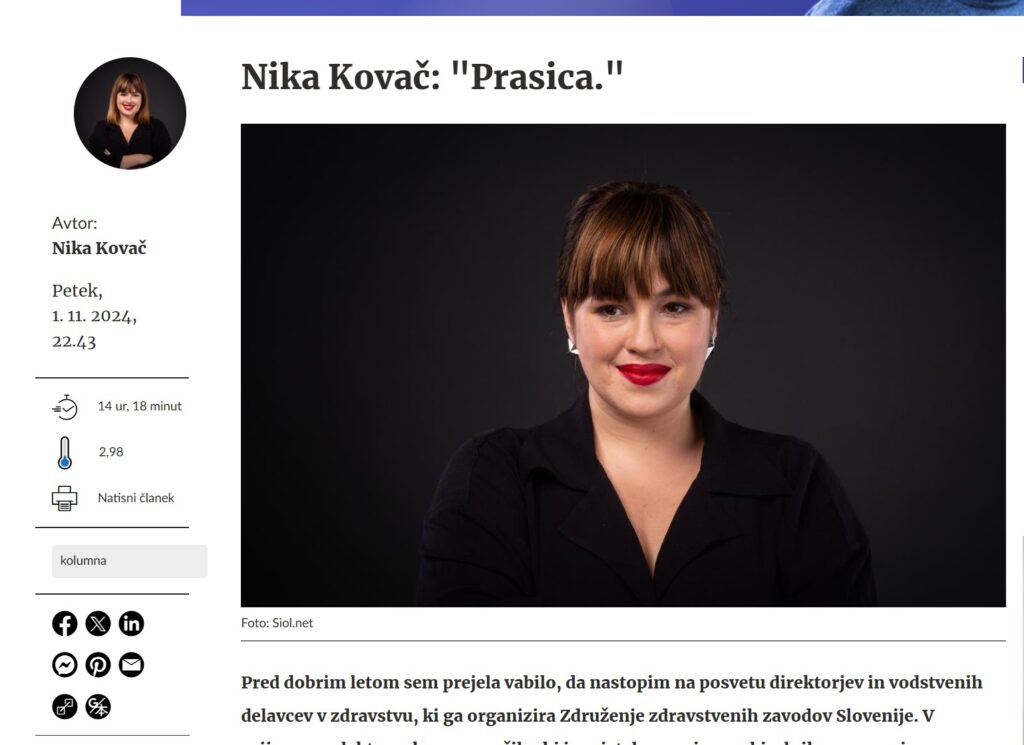The image size is (1024, 745).
Task: Pin the article on Pinterest
Action: coord(98,665)
